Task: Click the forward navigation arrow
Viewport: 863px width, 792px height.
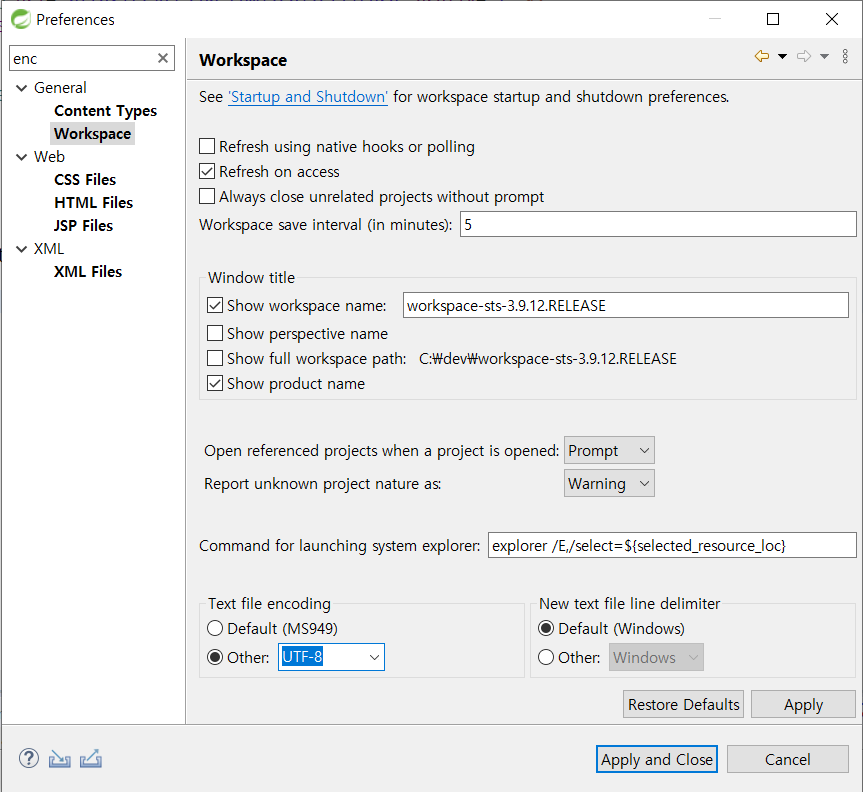Action: [x=804, y=56]
